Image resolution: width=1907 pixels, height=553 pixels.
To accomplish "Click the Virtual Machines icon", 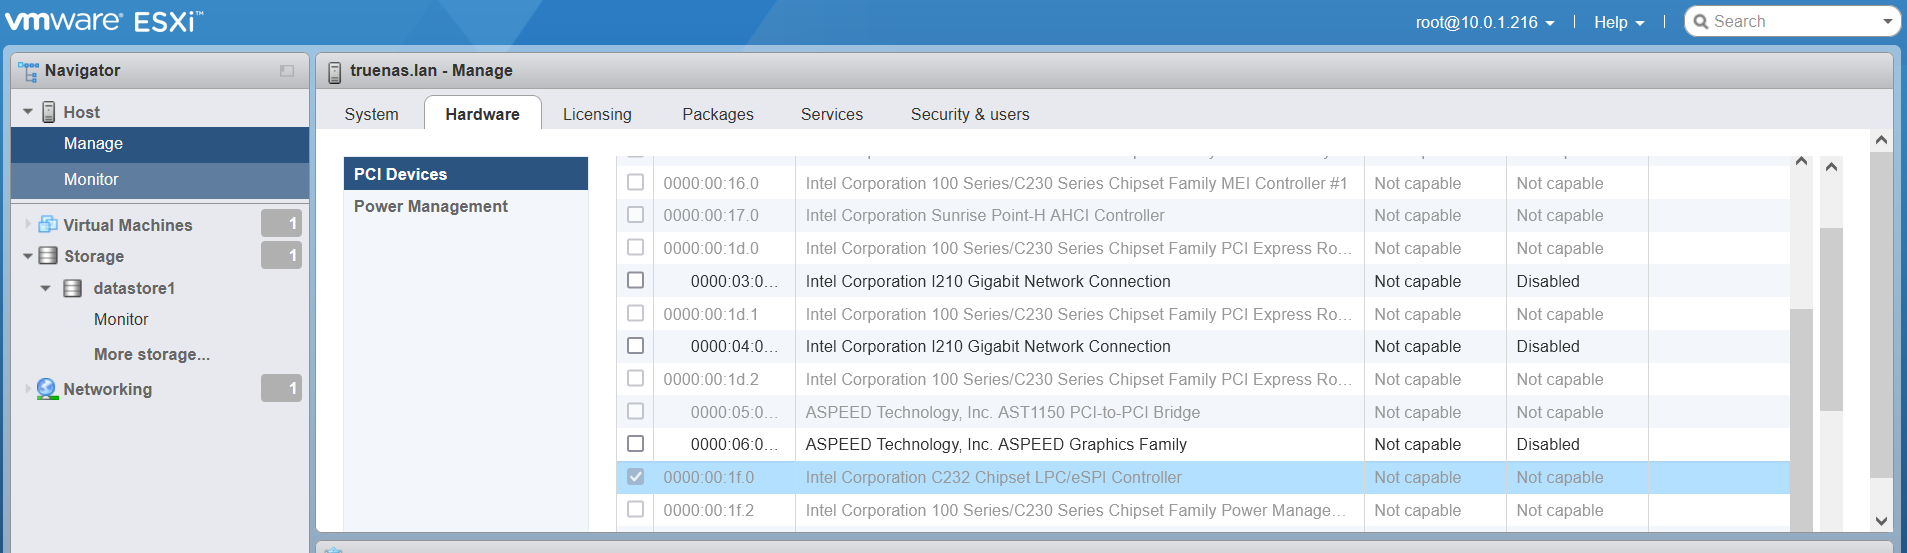I will click(x=48, y=225).
